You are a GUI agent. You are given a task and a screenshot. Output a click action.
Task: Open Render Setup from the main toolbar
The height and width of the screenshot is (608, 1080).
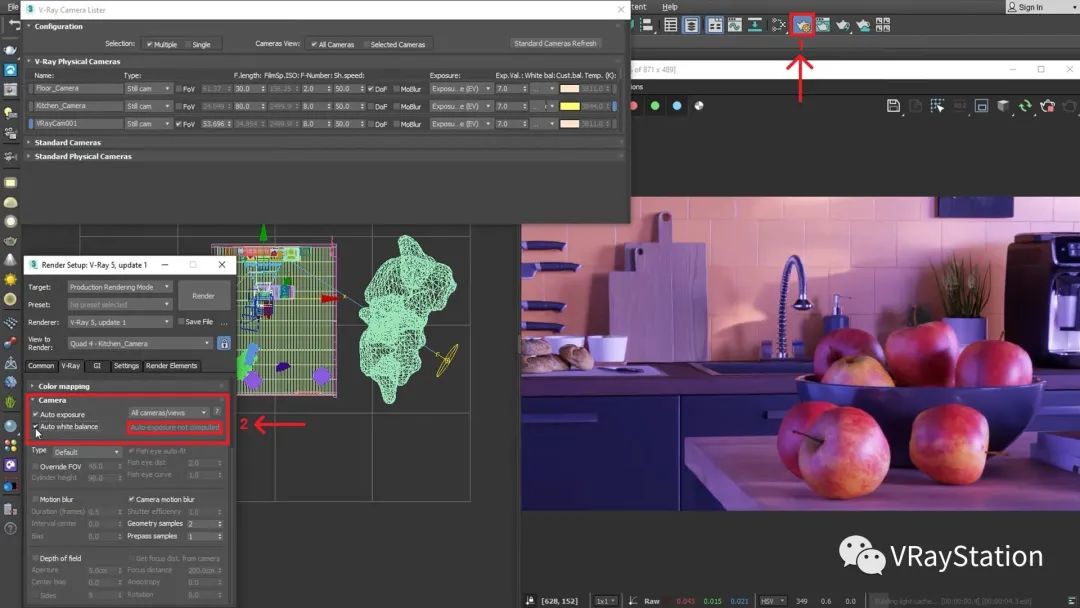pyautogui.click(x=802, y=25)
